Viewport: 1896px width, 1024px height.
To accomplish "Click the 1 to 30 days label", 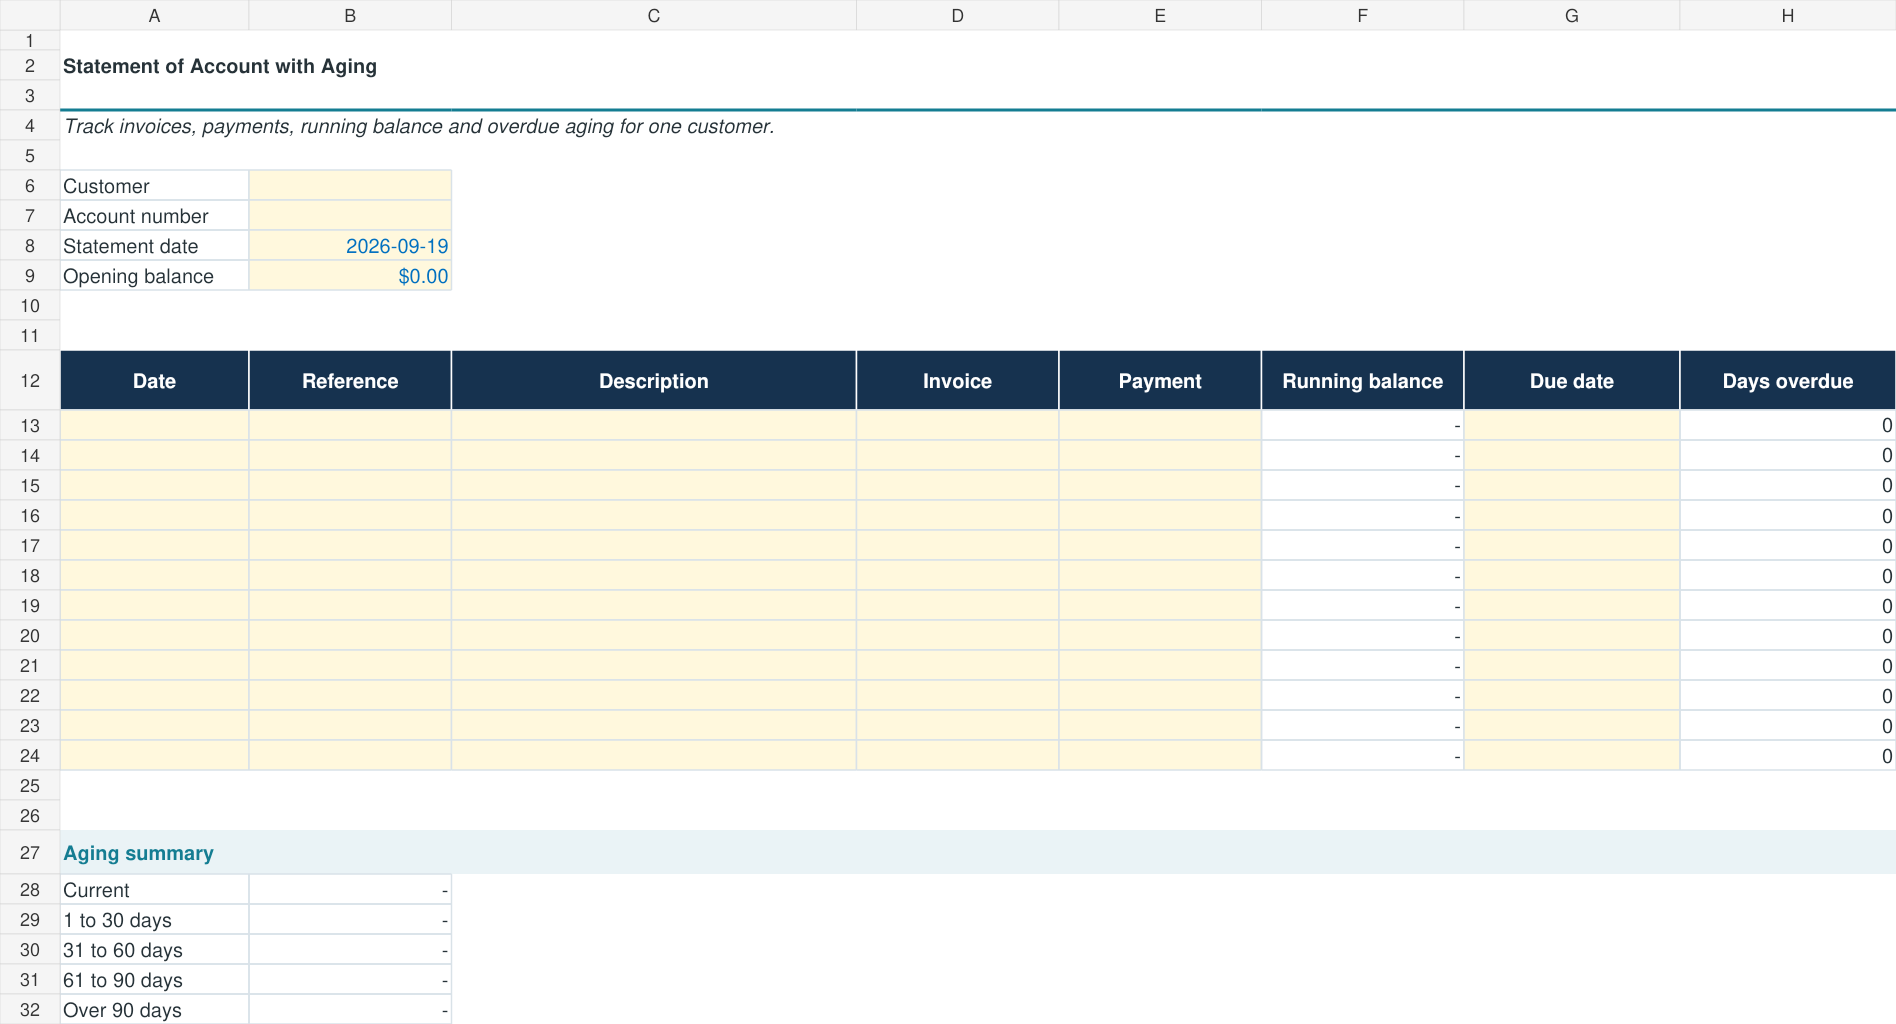I will 117,920.
